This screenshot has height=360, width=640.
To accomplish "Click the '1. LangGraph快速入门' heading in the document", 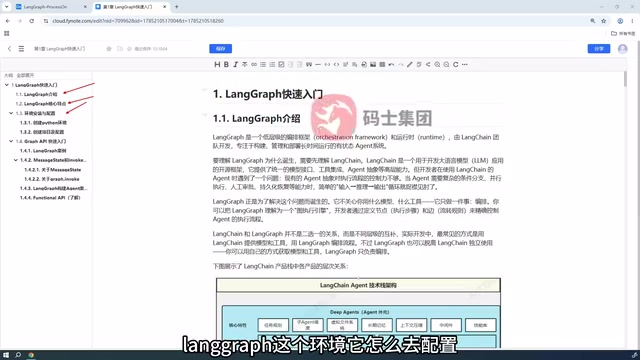I will pos(268,94).
